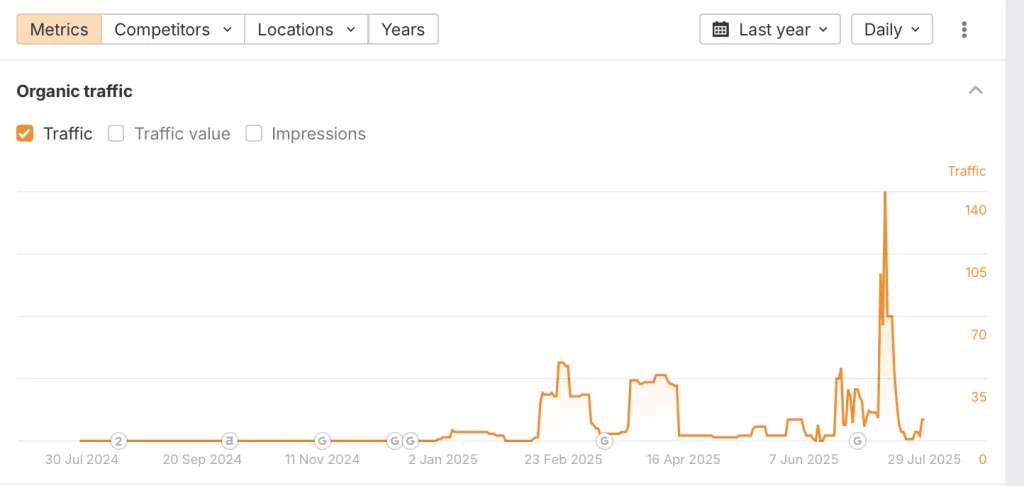Open the Daily interval dropdown
Viewport: 1024px width, 486px height.
pos(891,29)
